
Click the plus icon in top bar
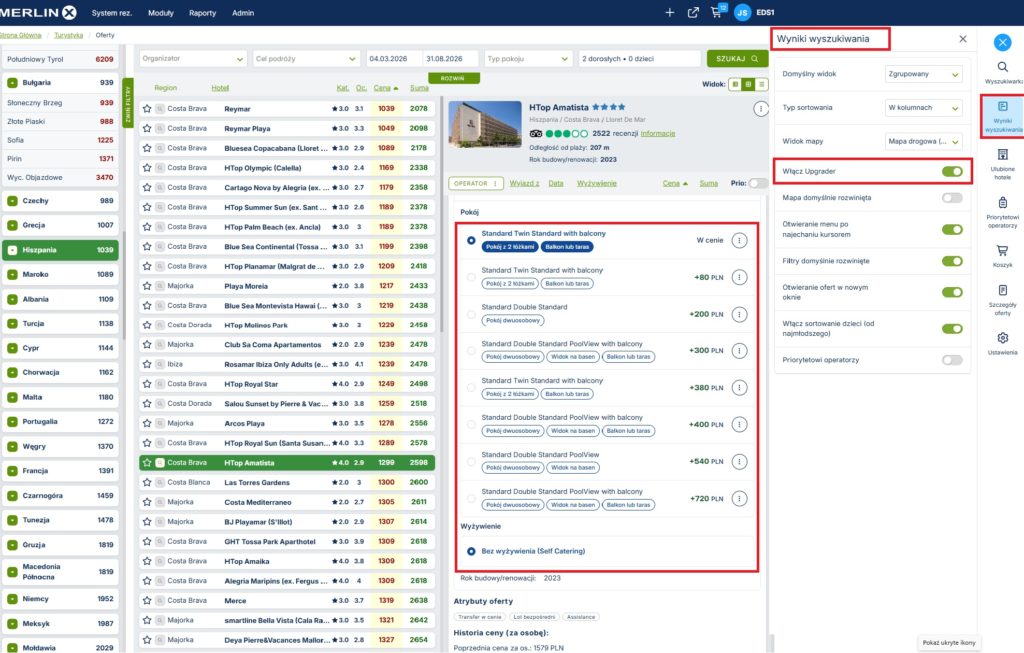pyautogui.click(x=669, y=12)
